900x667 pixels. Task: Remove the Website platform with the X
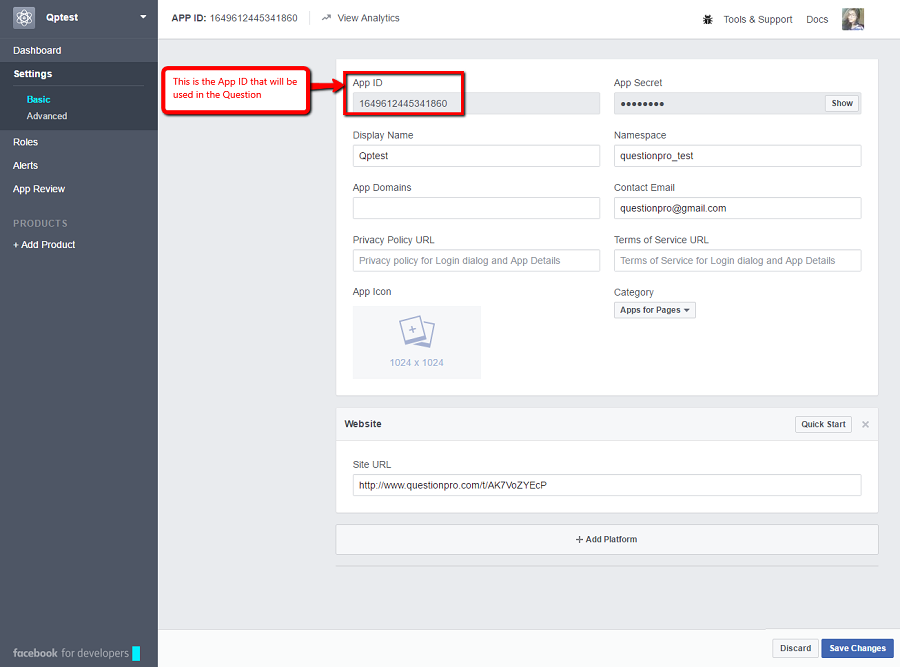tap(865, 424)
